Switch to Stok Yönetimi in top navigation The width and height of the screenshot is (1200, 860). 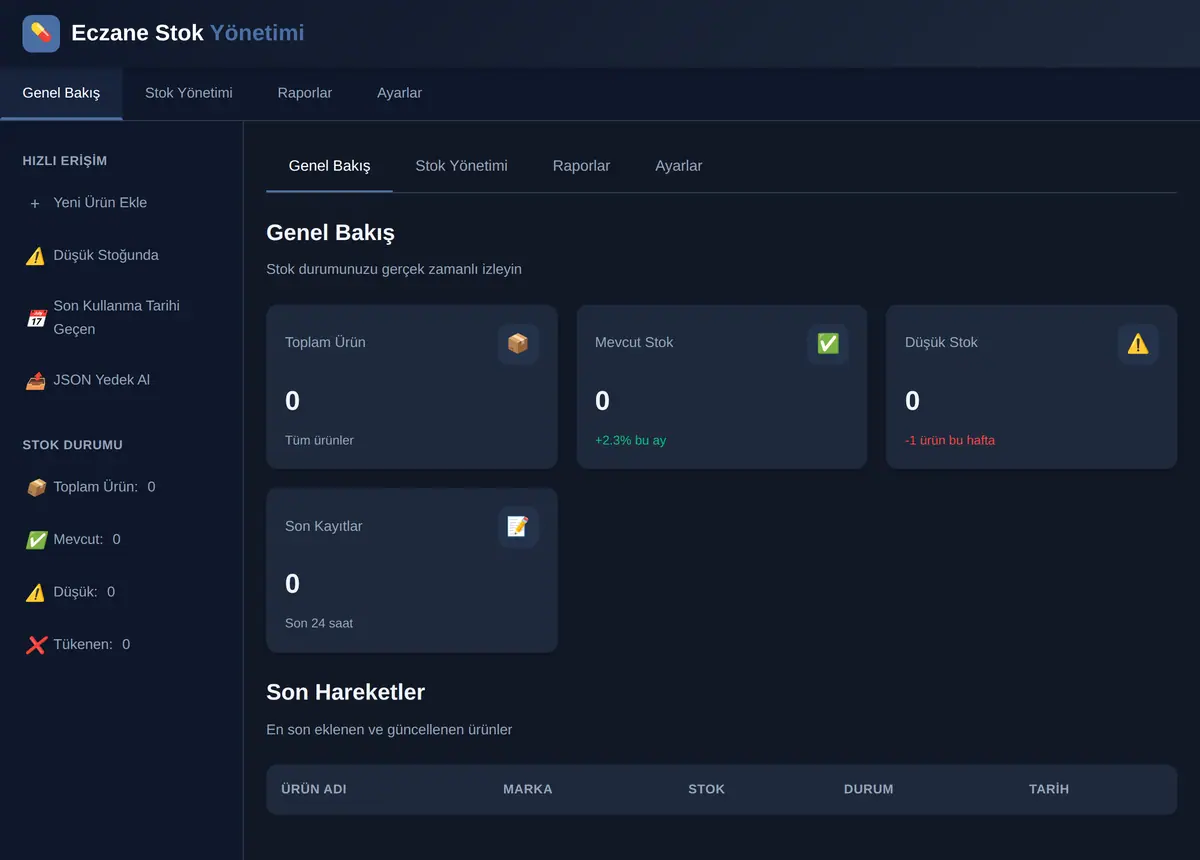tap(189, 93)
